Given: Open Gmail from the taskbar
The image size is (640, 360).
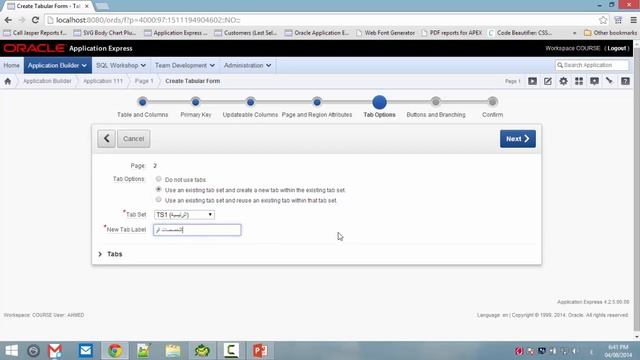Looking at the screenshot, I should point(55,351).
